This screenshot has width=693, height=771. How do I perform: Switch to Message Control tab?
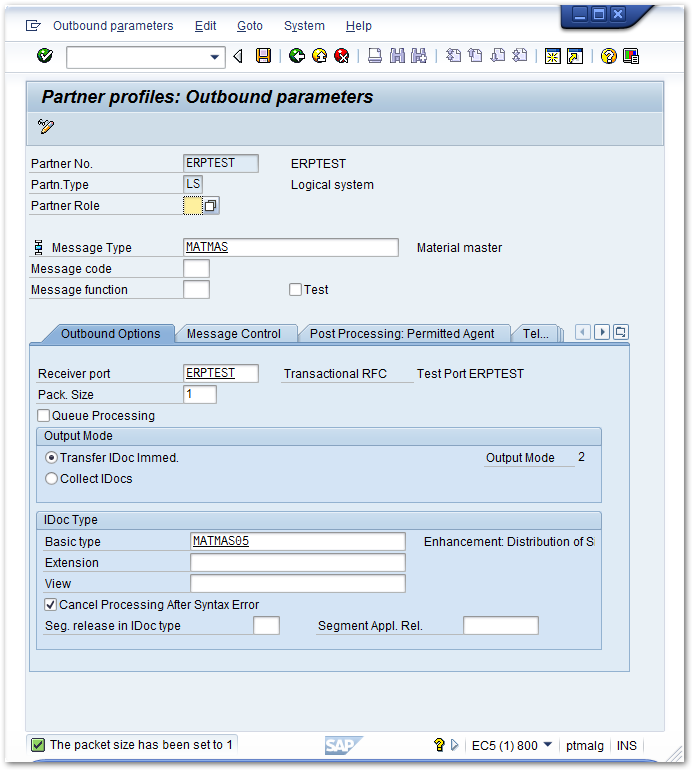pos(234,334)
